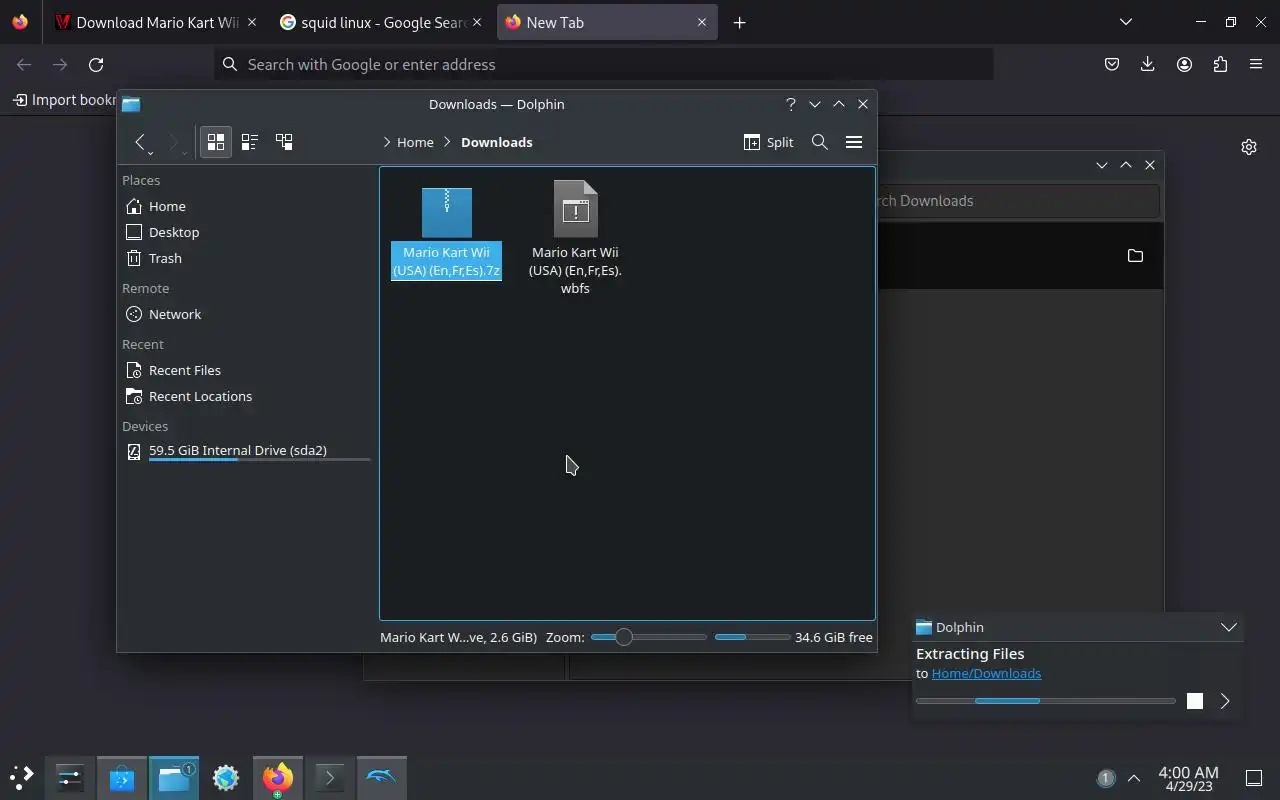Click Firefox back navigation arrow
This screenshot has width=1280, height=800.
coord(24,64)
